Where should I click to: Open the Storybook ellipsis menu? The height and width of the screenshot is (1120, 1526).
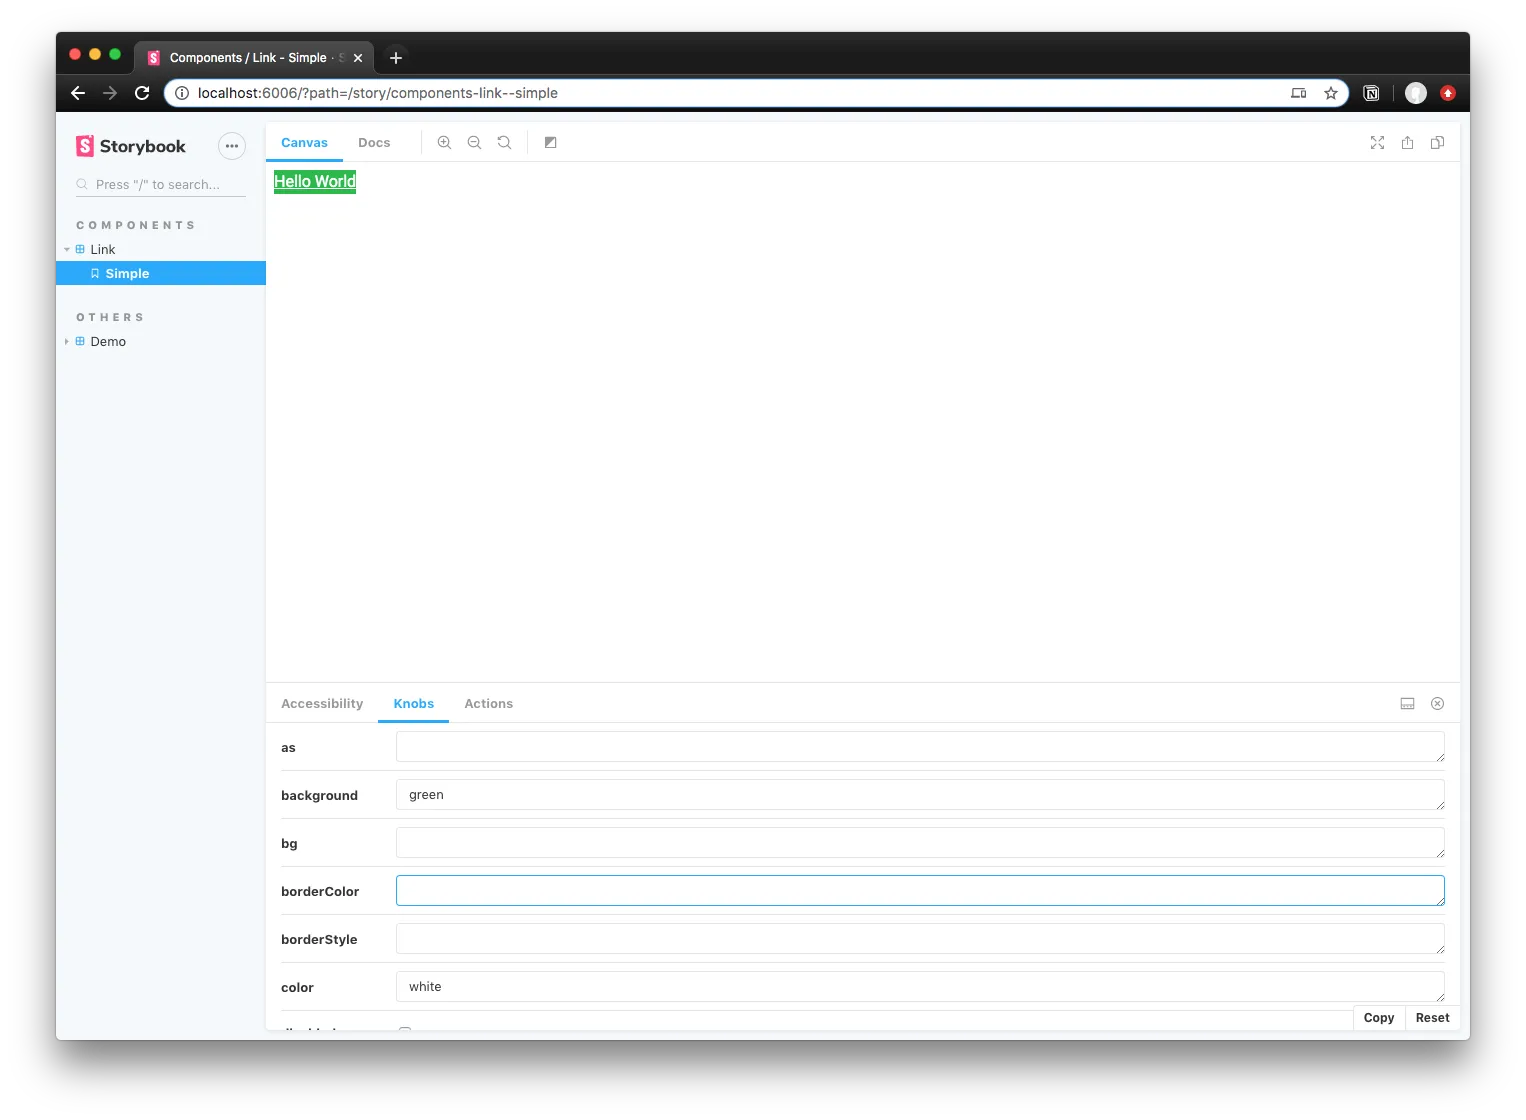tap(232, 146)
